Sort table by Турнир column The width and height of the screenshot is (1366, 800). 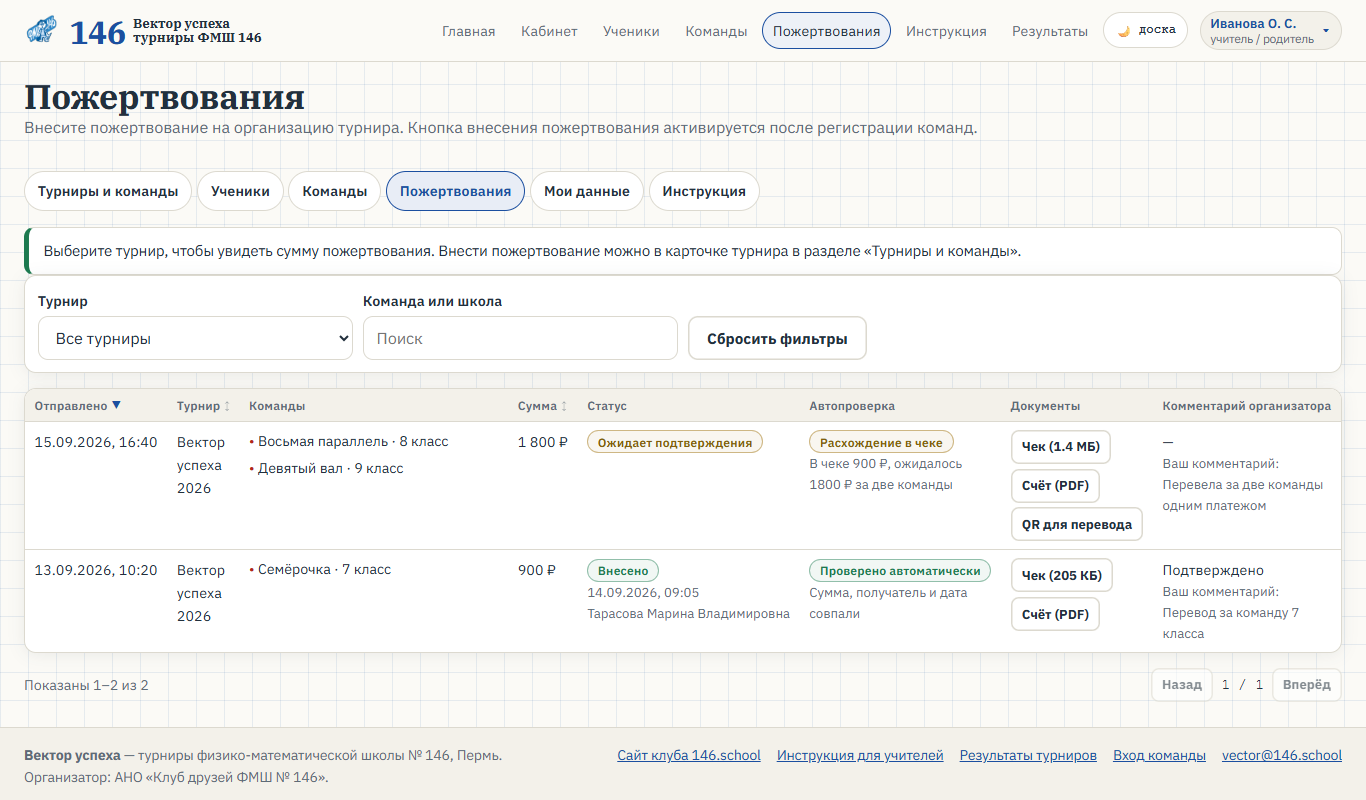[204, 406]
